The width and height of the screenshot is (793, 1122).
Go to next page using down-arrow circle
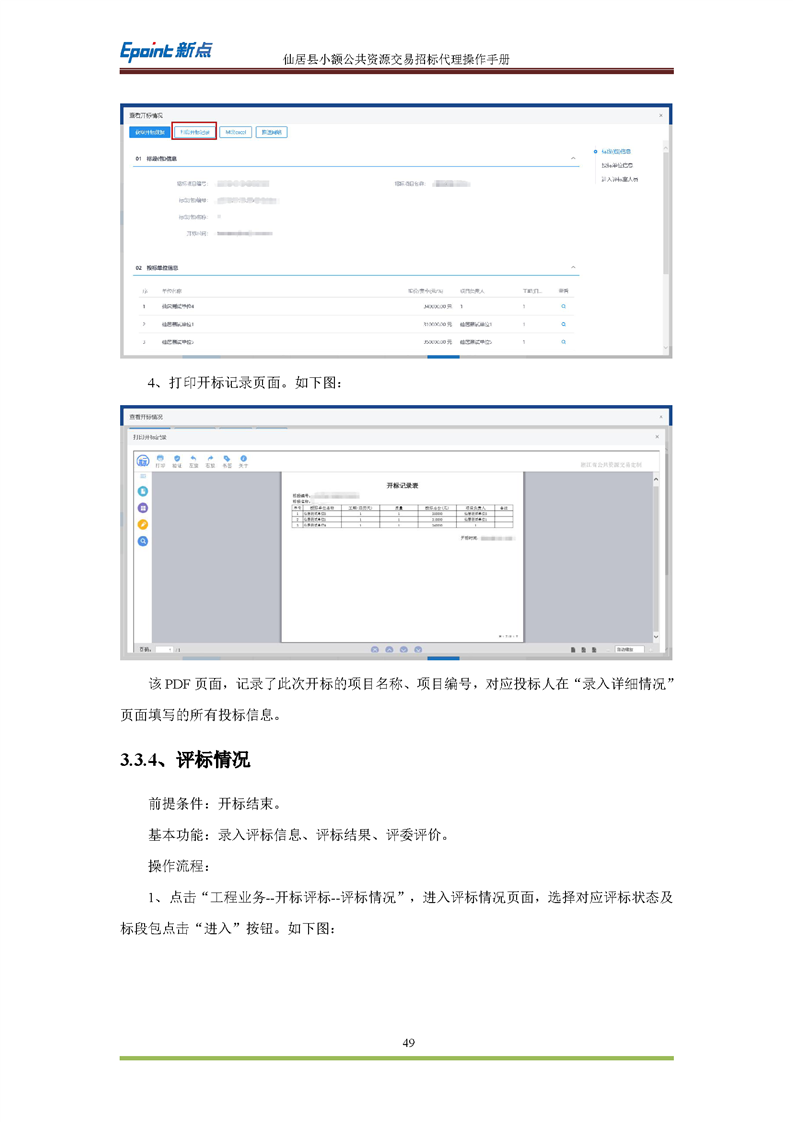[404, 650]
